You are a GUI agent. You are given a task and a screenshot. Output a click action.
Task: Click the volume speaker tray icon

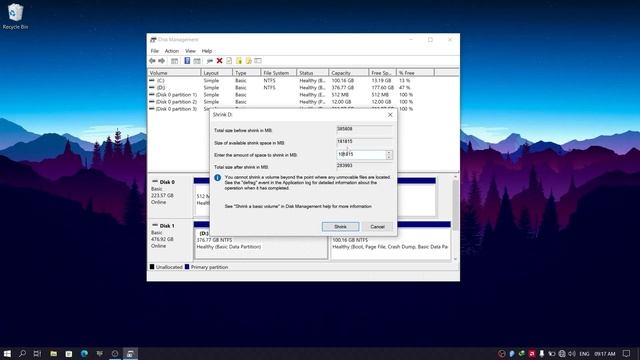[572, 353]
